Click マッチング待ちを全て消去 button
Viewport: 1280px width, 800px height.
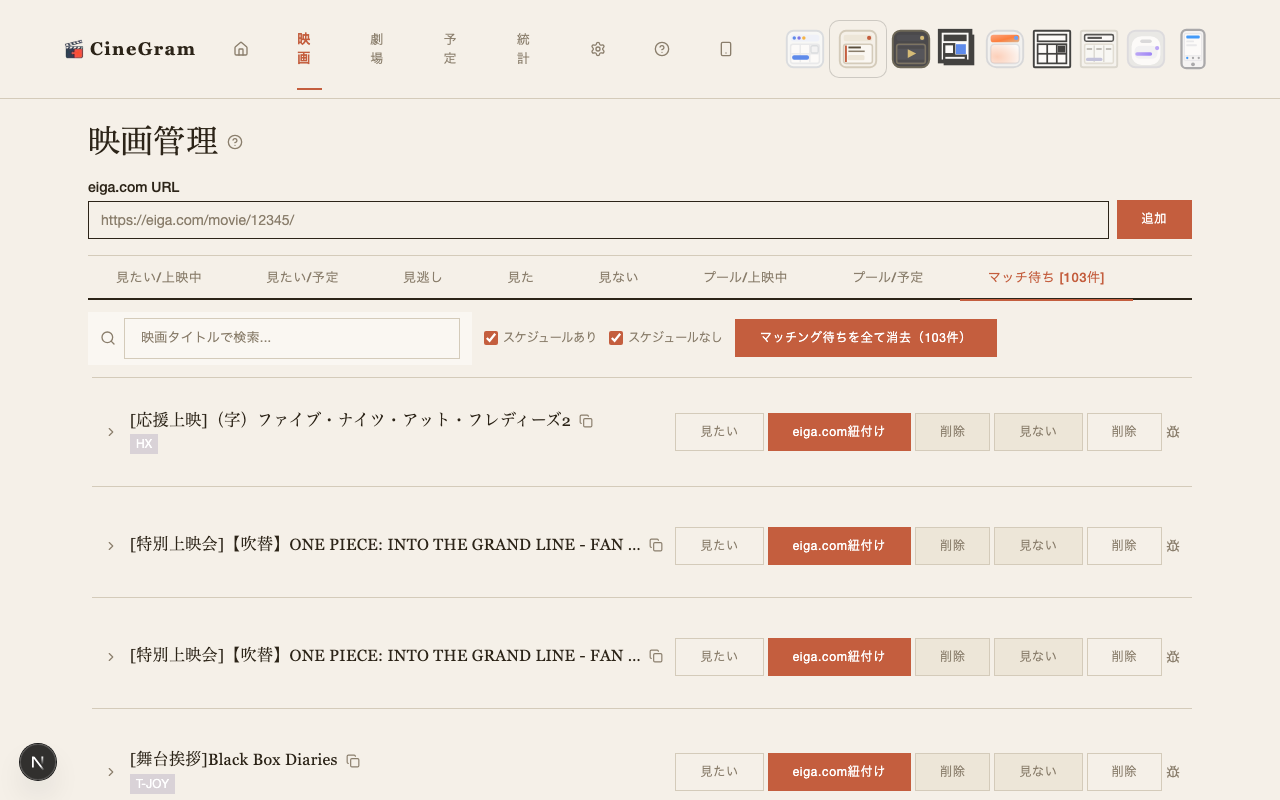coord(865,338)
